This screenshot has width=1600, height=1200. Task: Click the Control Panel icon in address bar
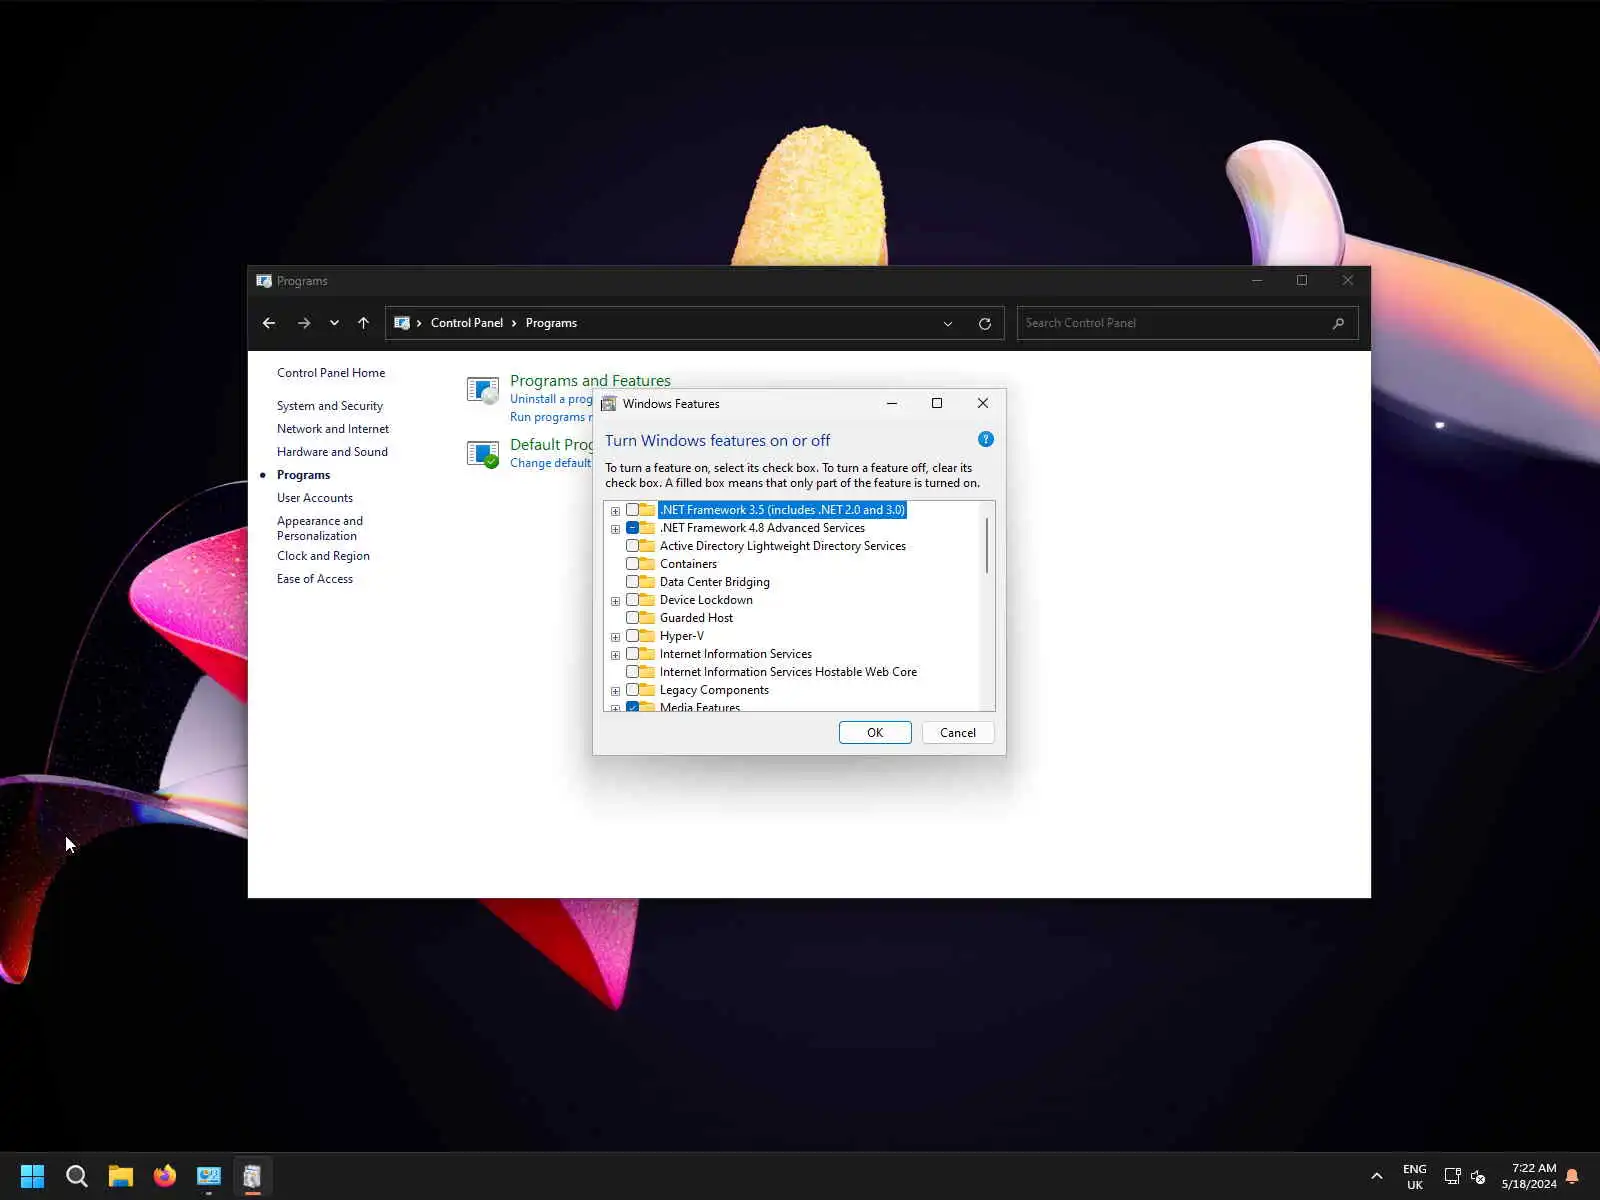[x=402, y=323]
